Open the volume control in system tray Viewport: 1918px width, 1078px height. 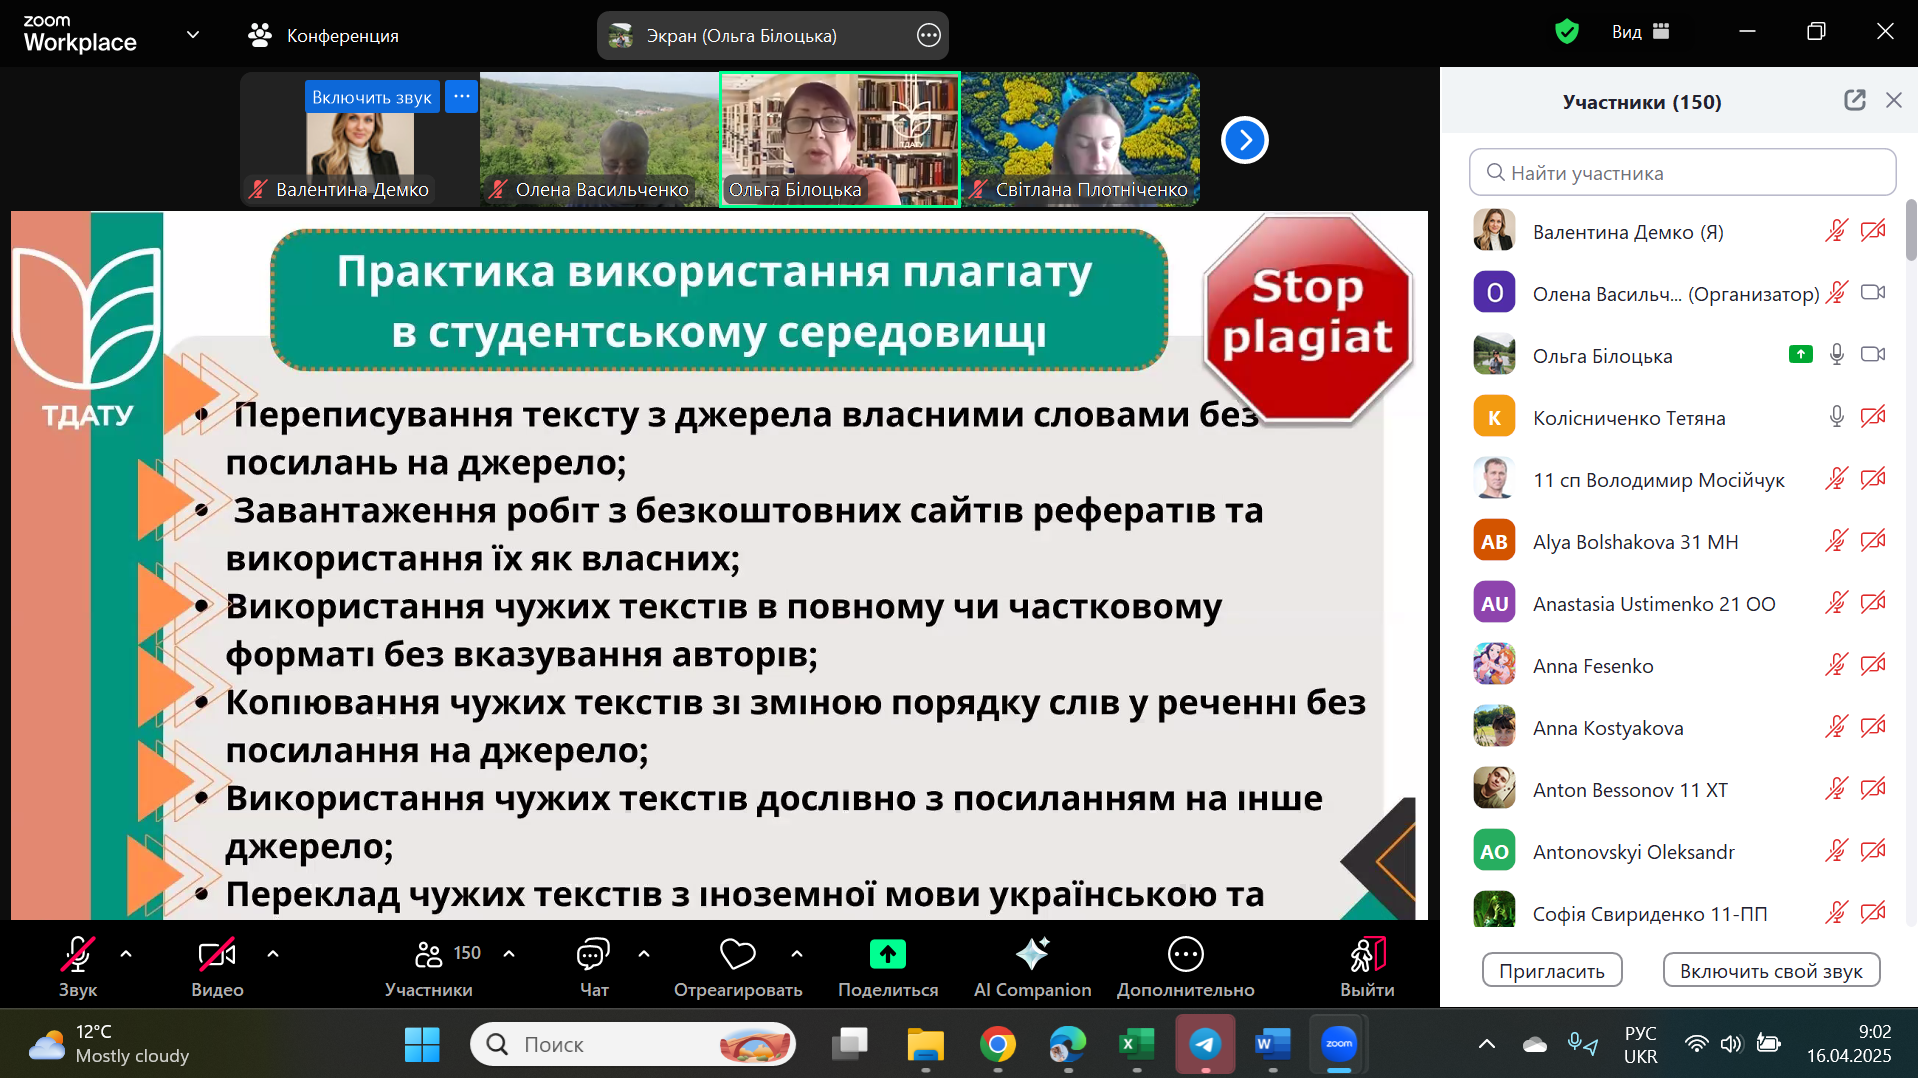click(1731, 1044)
